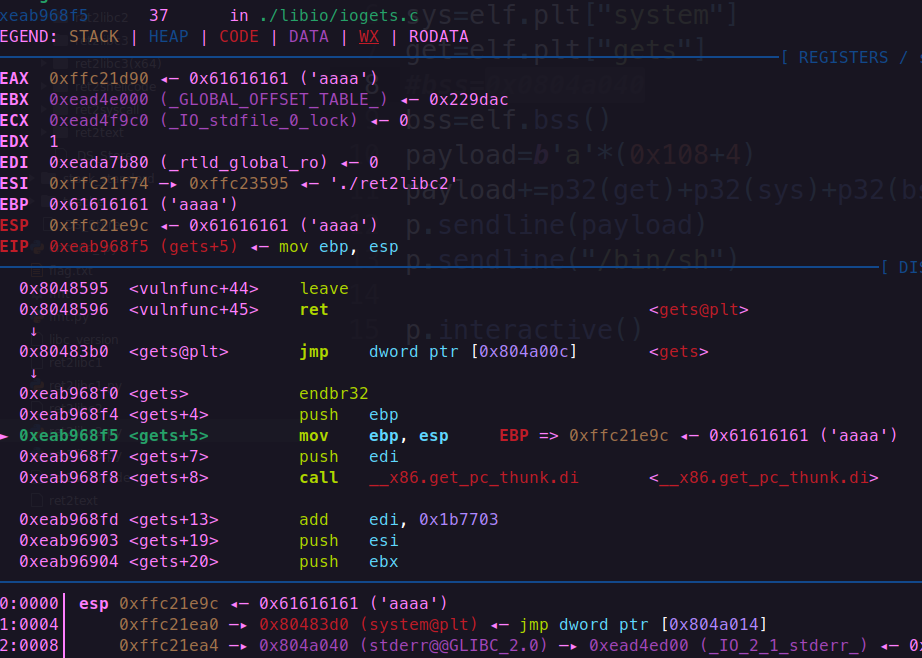Screen dimensions: 922x658
Task: Click ESI value 0xffc21f74
Action: [x=99, y=183]
